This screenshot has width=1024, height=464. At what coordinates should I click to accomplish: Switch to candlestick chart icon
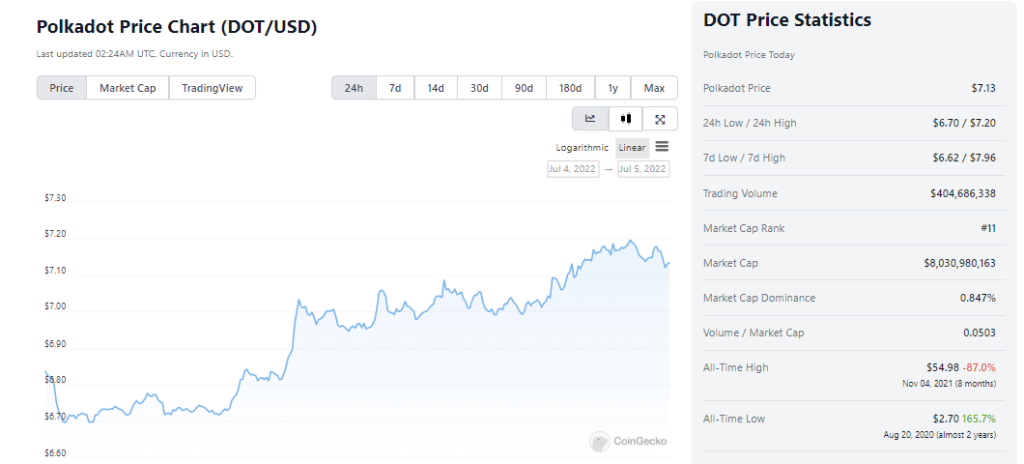(x=626, y=119)
